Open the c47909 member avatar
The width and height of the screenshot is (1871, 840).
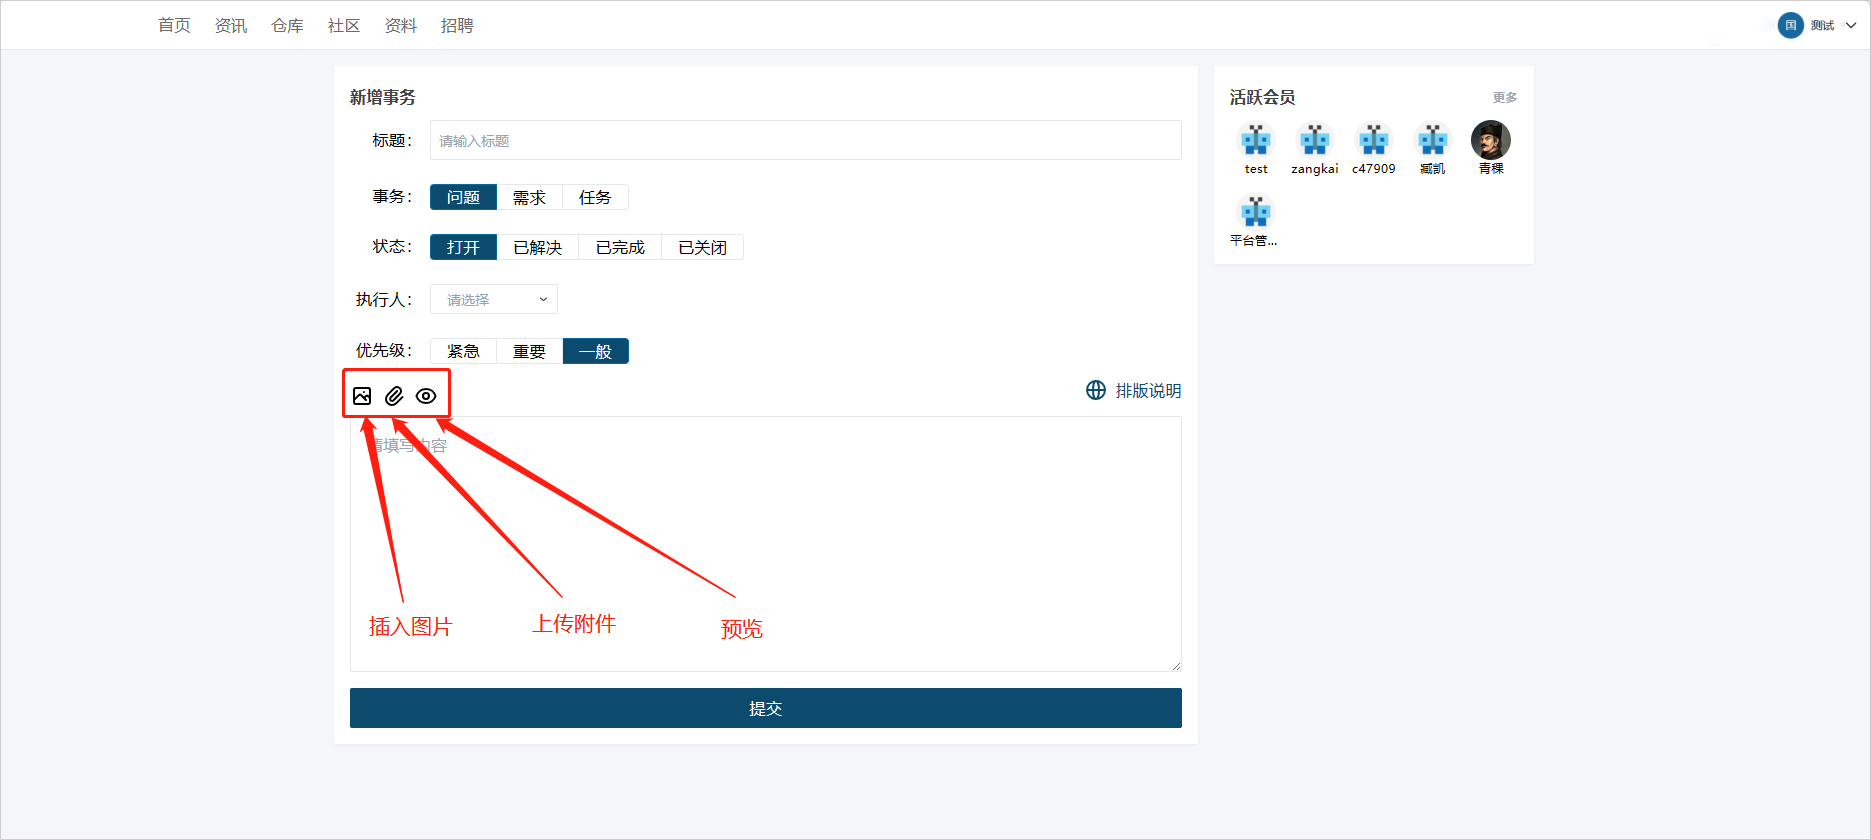(1373, 141)
